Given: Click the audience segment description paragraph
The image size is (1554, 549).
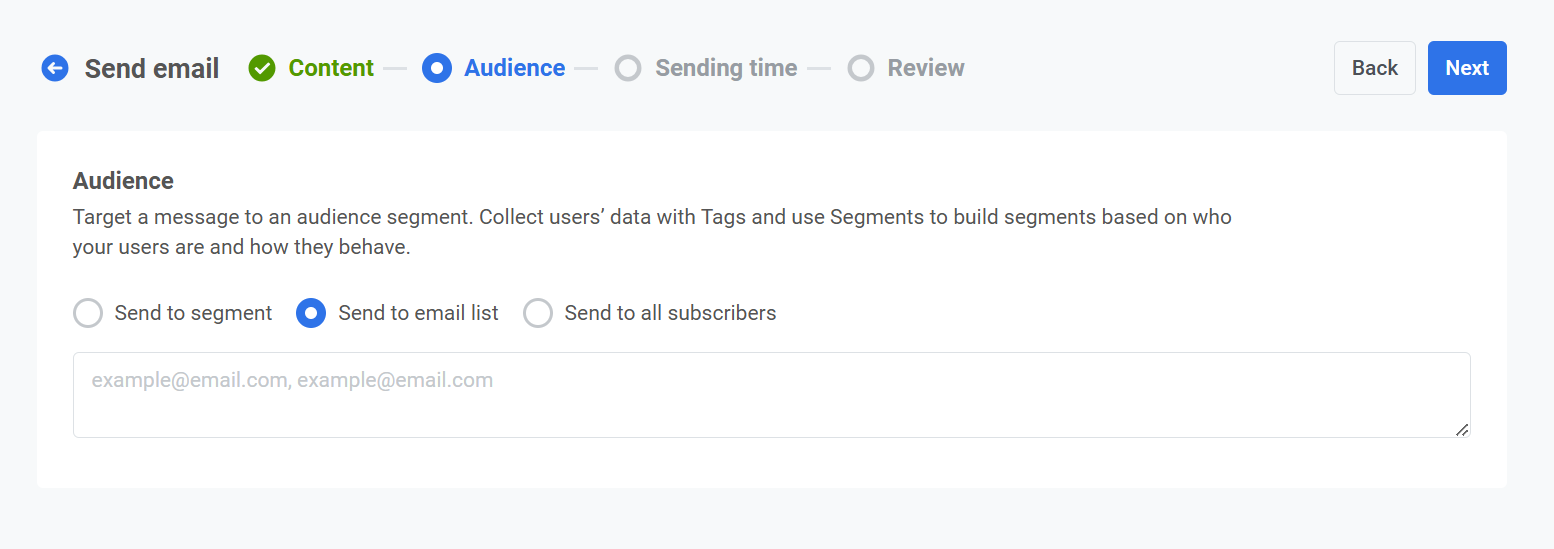Looking at the screenshot, I should (651, 232).
